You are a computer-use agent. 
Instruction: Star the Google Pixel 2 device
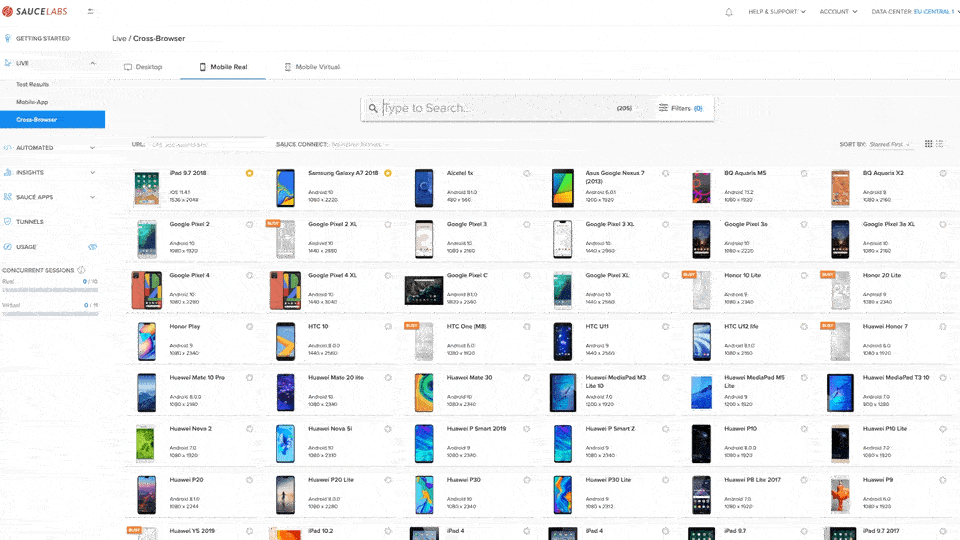click(x=249, y=225)
